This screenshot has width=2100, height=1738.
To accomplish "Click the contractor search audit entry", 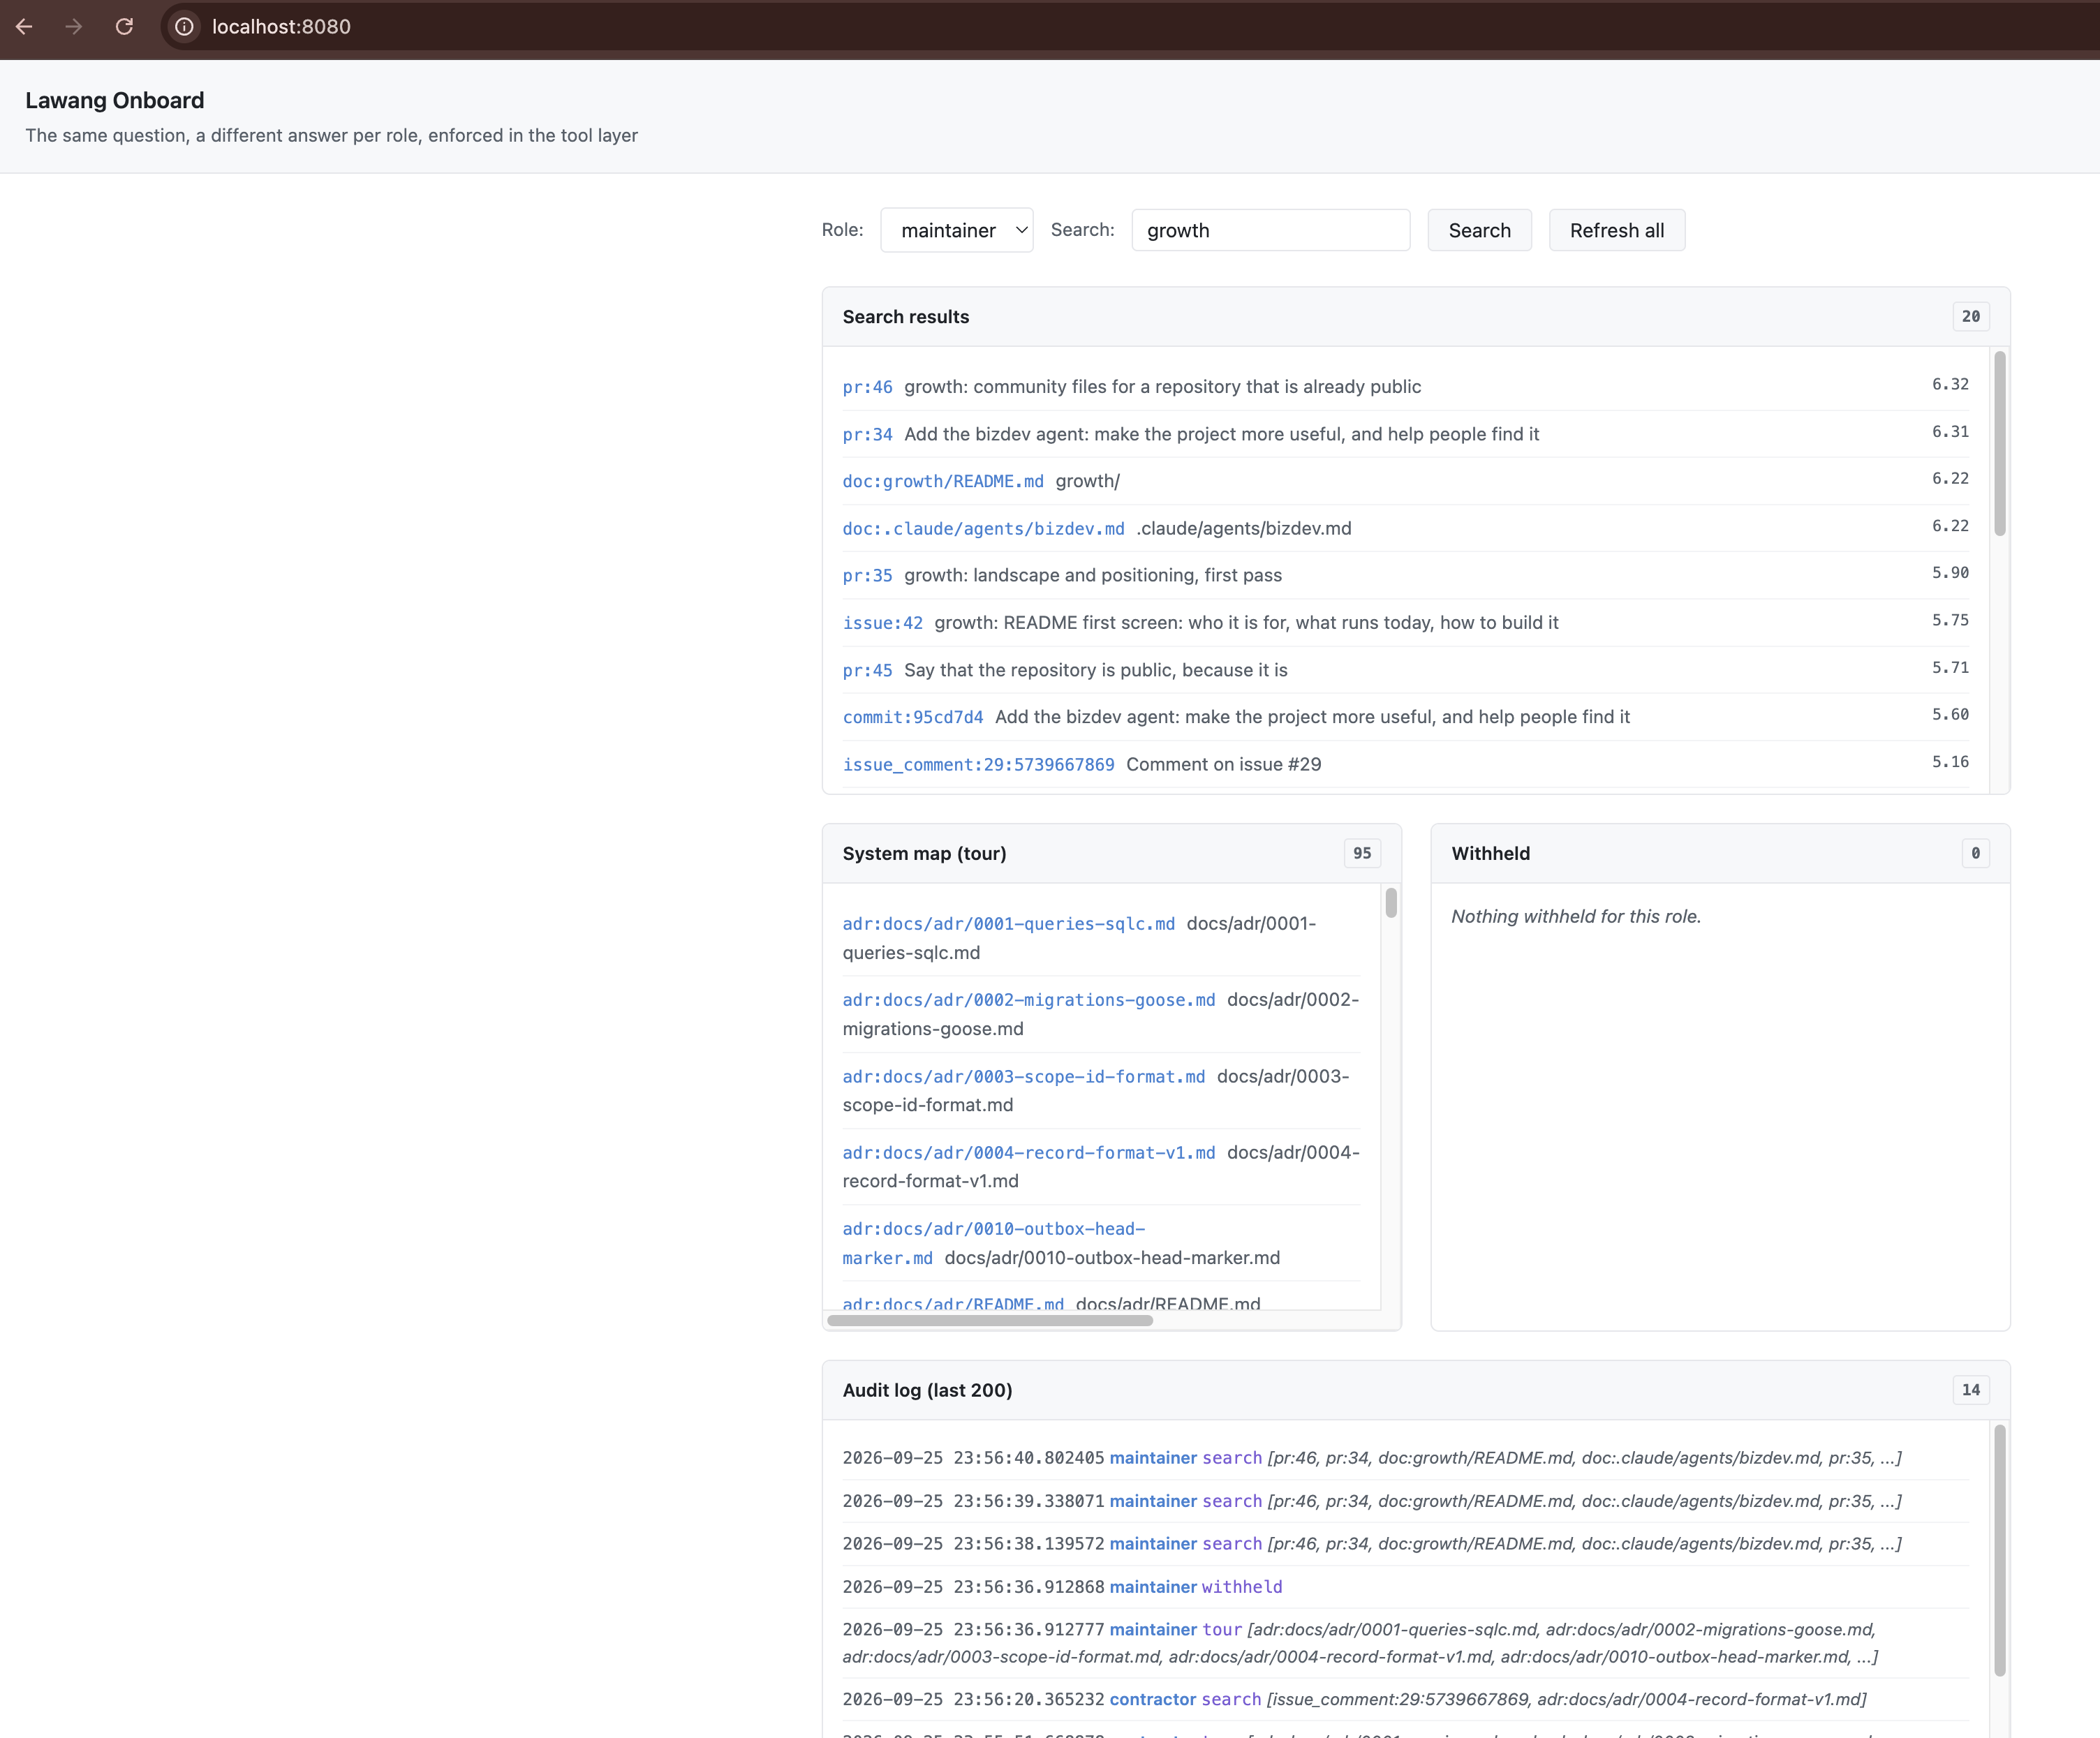I will point(1405,1699).
